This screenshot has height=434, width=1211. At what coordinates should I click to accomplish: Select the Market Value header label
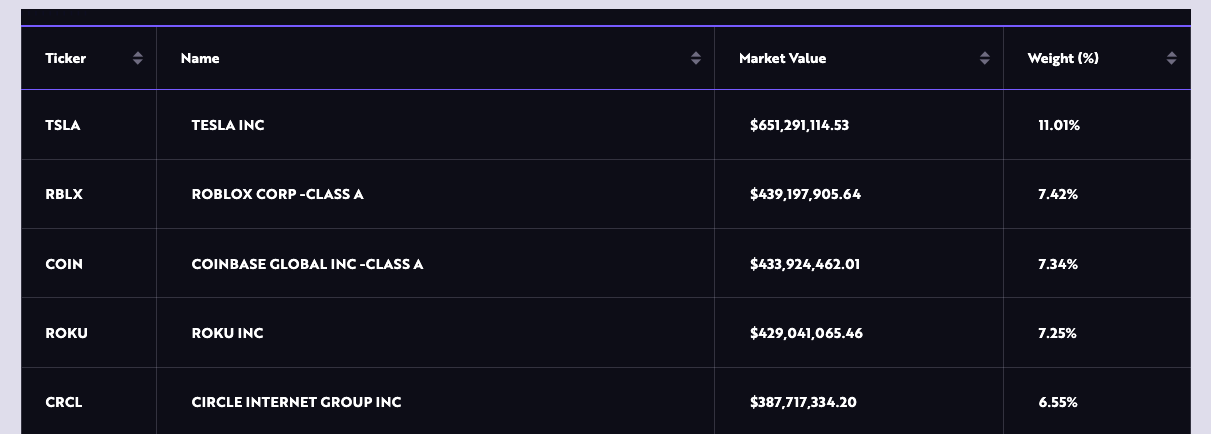tap(783, 58)
